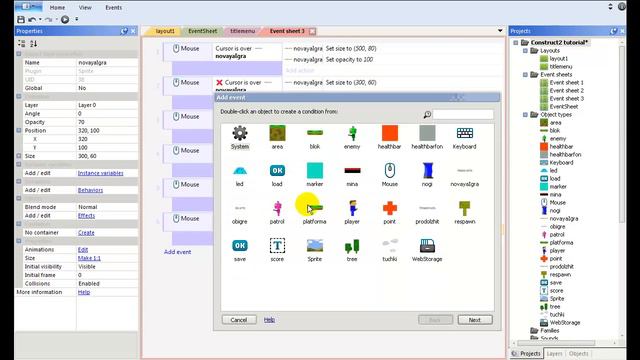Pick the led object icon in dialog
The image size is (640, 360).
240,175
